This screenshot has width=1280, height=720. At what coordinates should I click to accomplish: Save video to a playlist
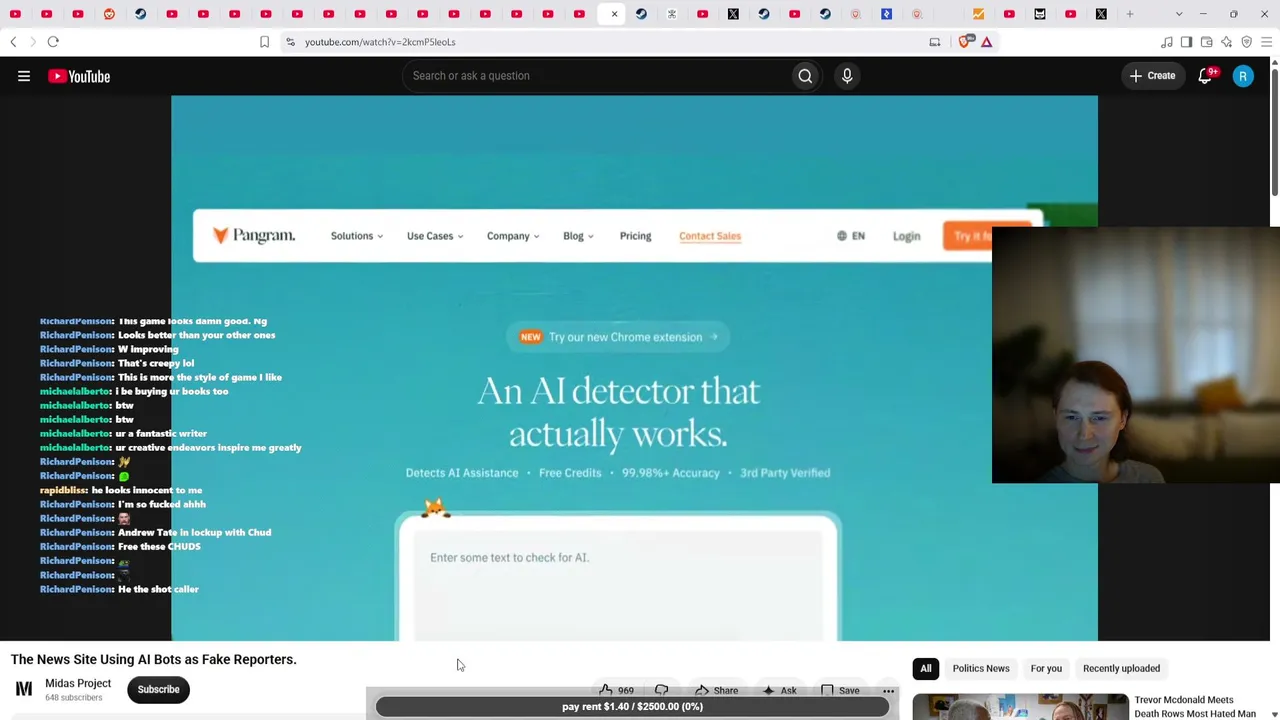[839, 690]
